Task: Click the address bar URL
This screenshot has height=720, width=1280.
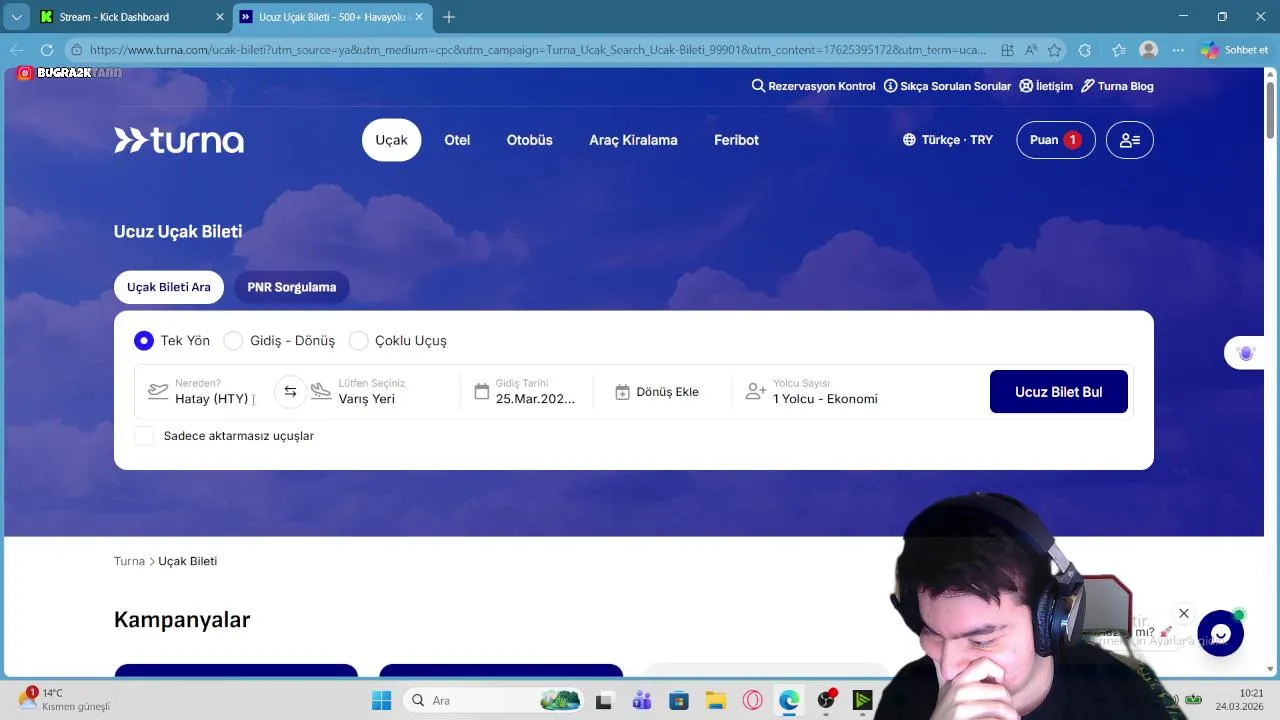Action: (537, 50)
